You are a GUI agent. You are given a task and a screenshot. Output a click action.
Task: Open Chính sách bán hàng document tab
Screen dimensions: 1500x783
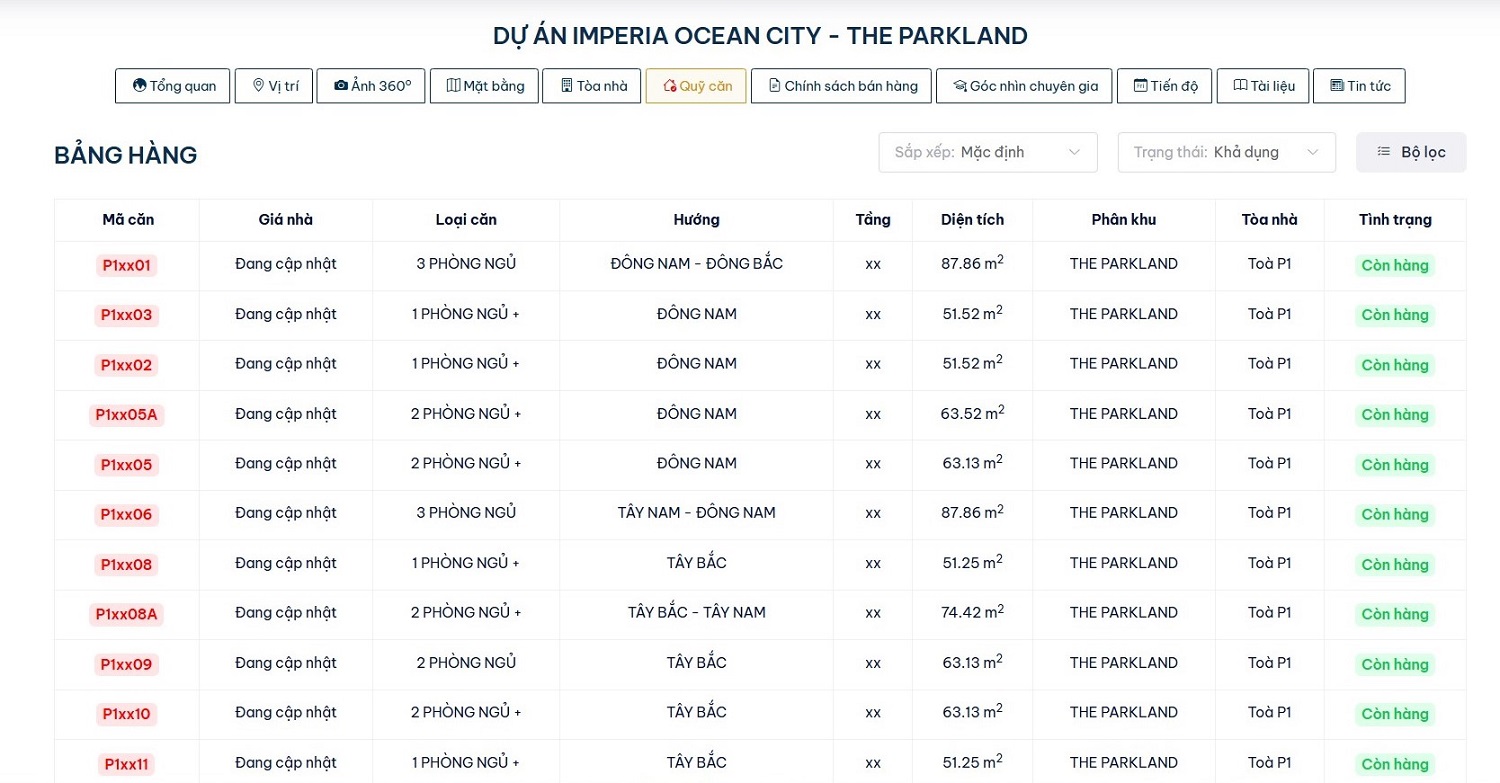(x=841, y=86)
